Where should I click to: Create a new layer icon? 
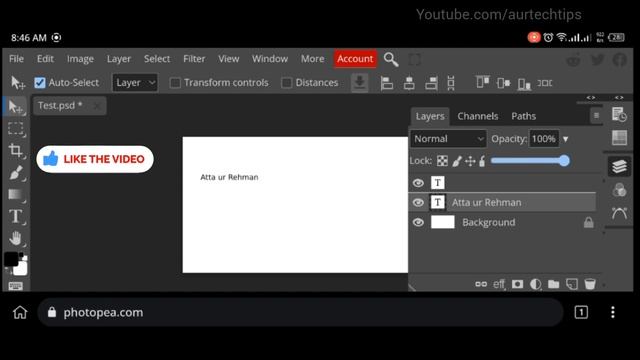pos(572,284)
